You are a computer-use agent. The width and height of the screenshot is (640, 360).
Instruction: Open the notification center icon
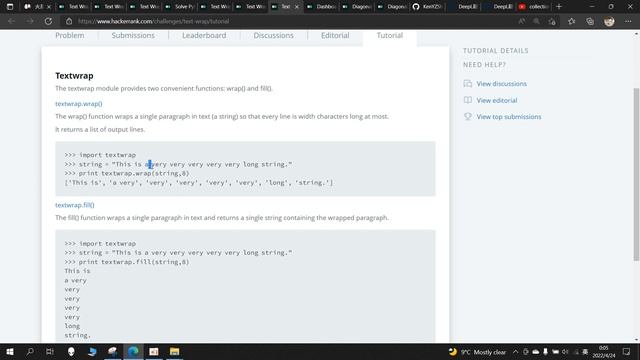click(x=627, y=352)
